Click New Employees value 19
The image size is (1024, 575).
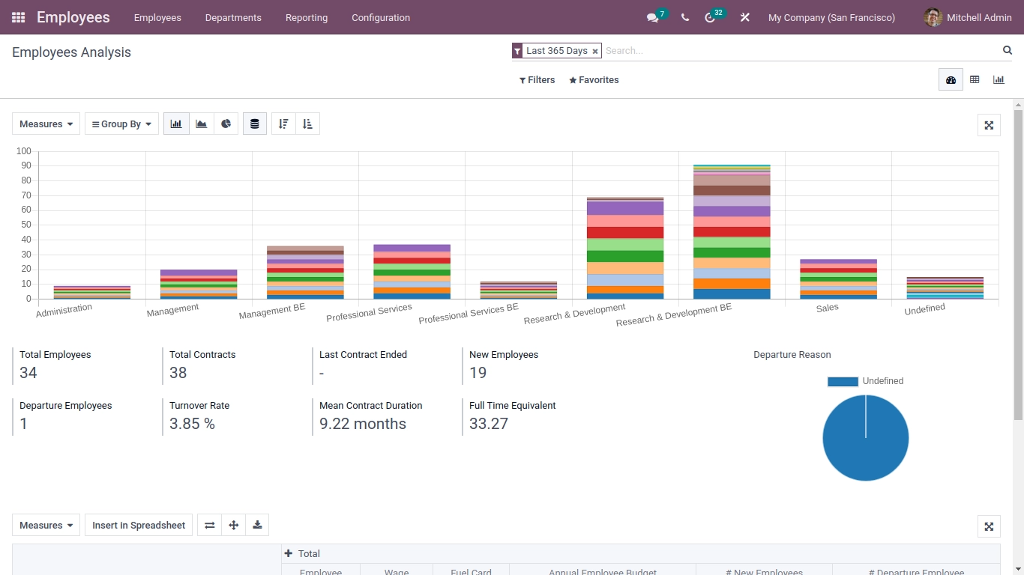click(x=477, y=372)
